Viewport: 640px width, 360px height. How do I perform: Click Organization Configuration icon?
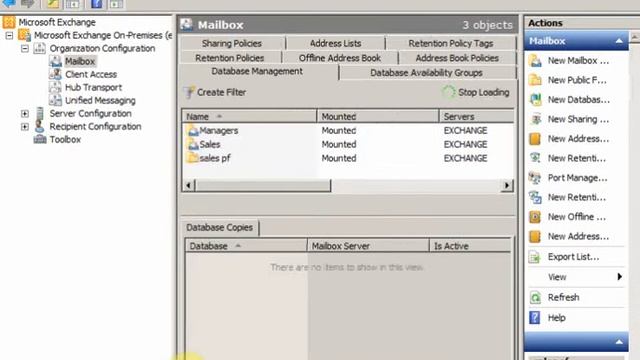click(x=40, y=48)
